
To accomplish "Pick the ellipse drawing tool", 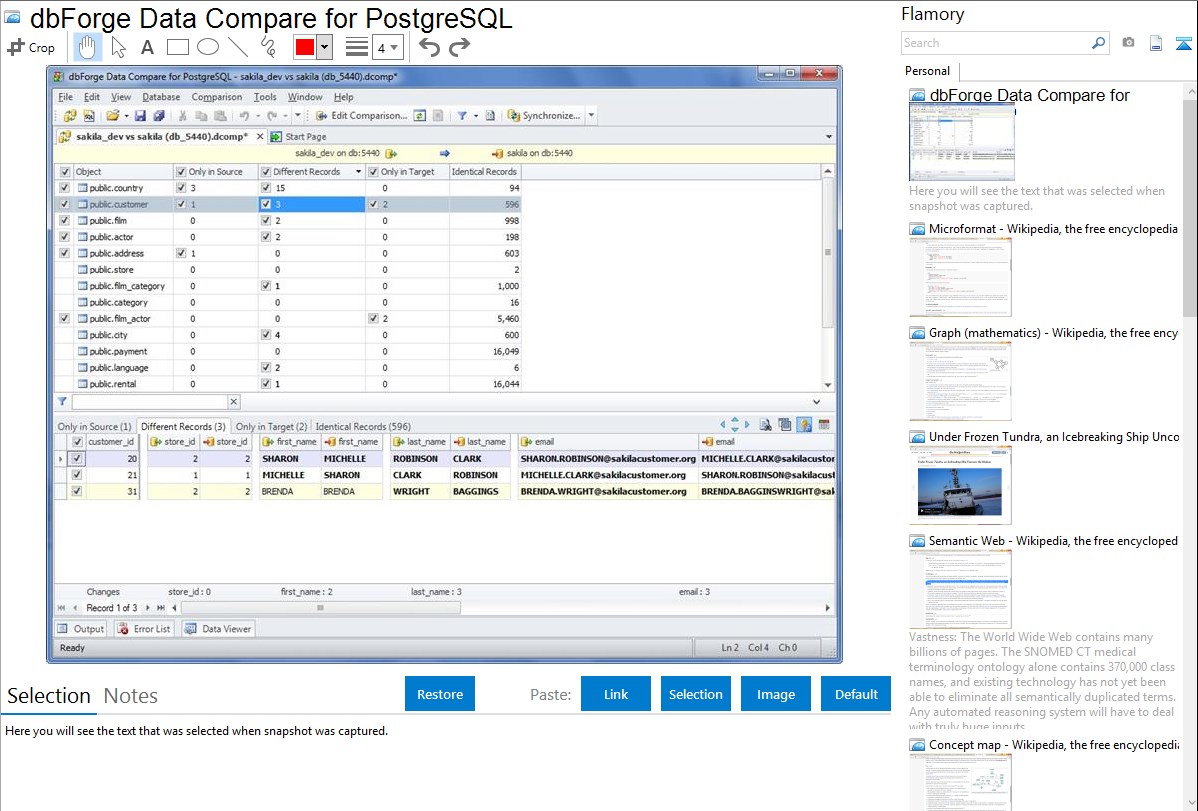I will (x=208, y=47).
